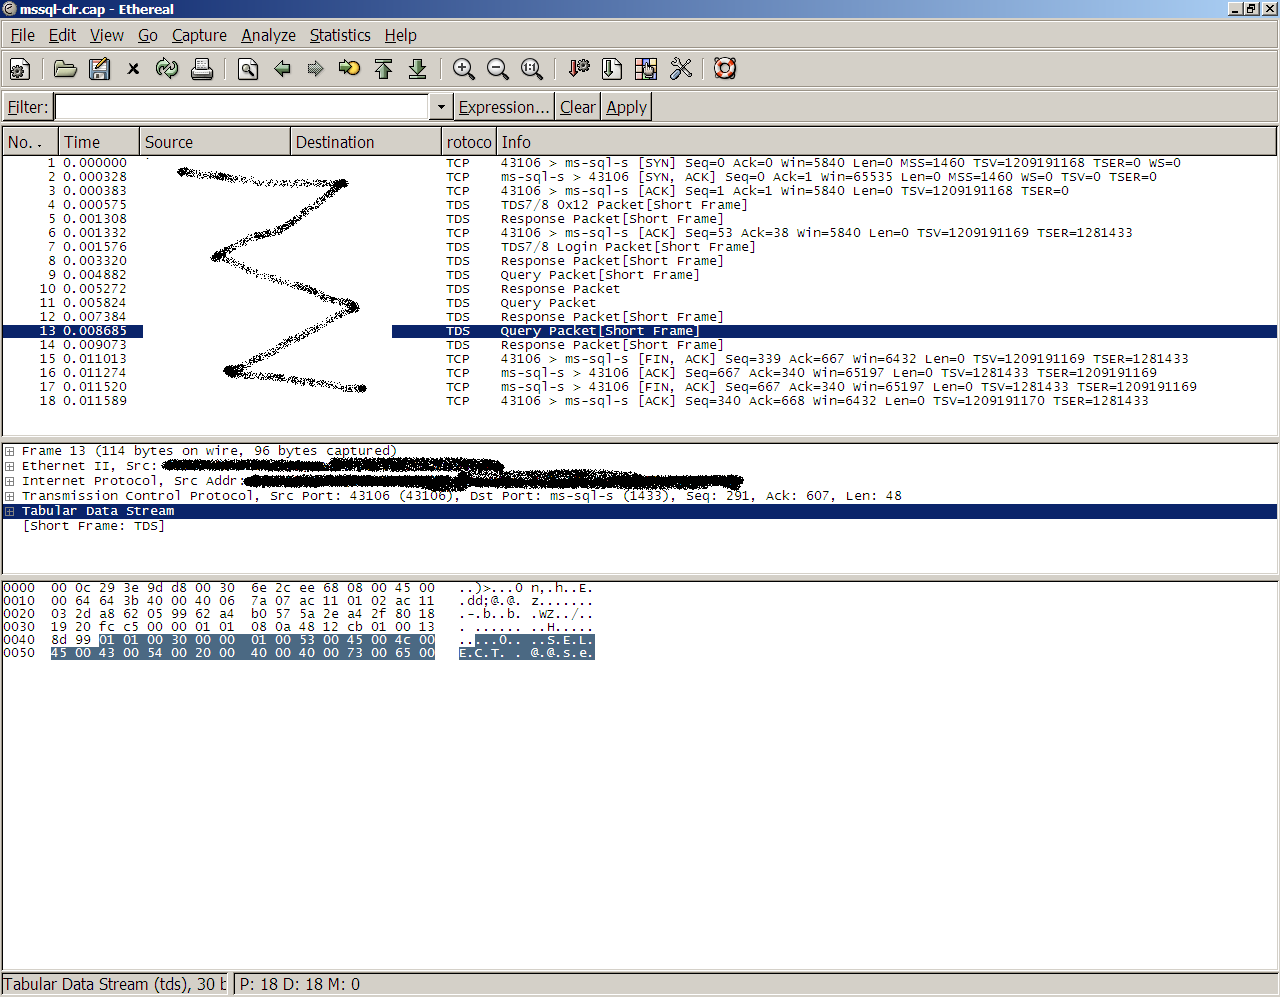Click inside the Filter text field

[x=240, y=107]
